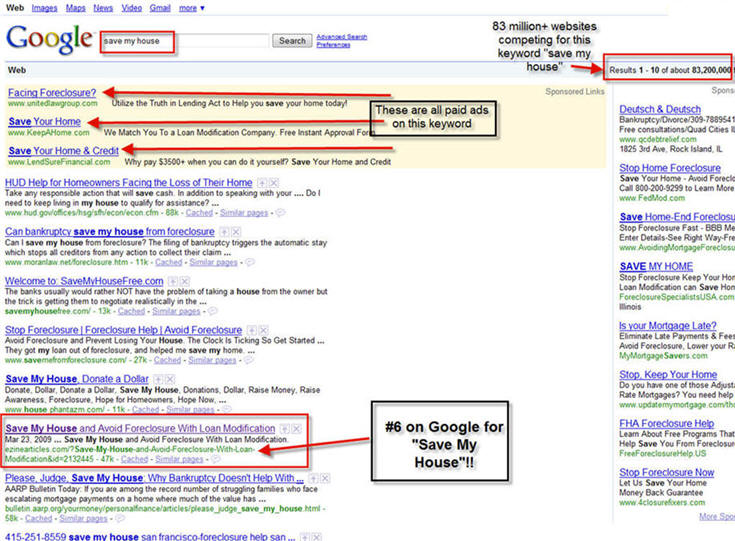Screen dimensions: 735x541
Task: Comment on the savemefromforeclosure.com result
Action: coord(248,360)
